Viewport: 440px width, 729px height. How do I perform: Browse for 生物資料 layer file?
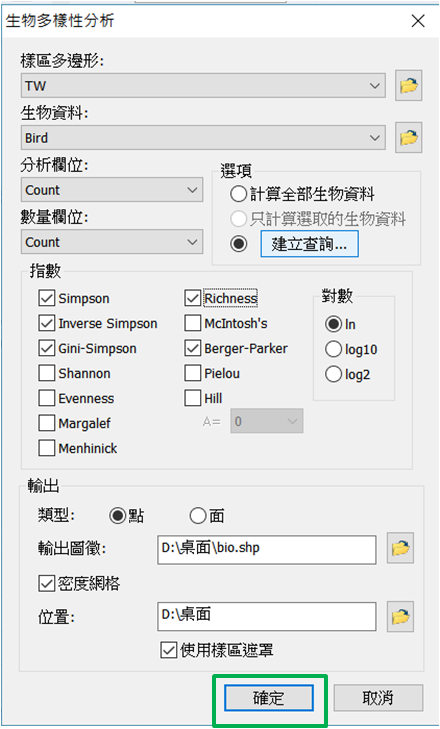[408, 137]
